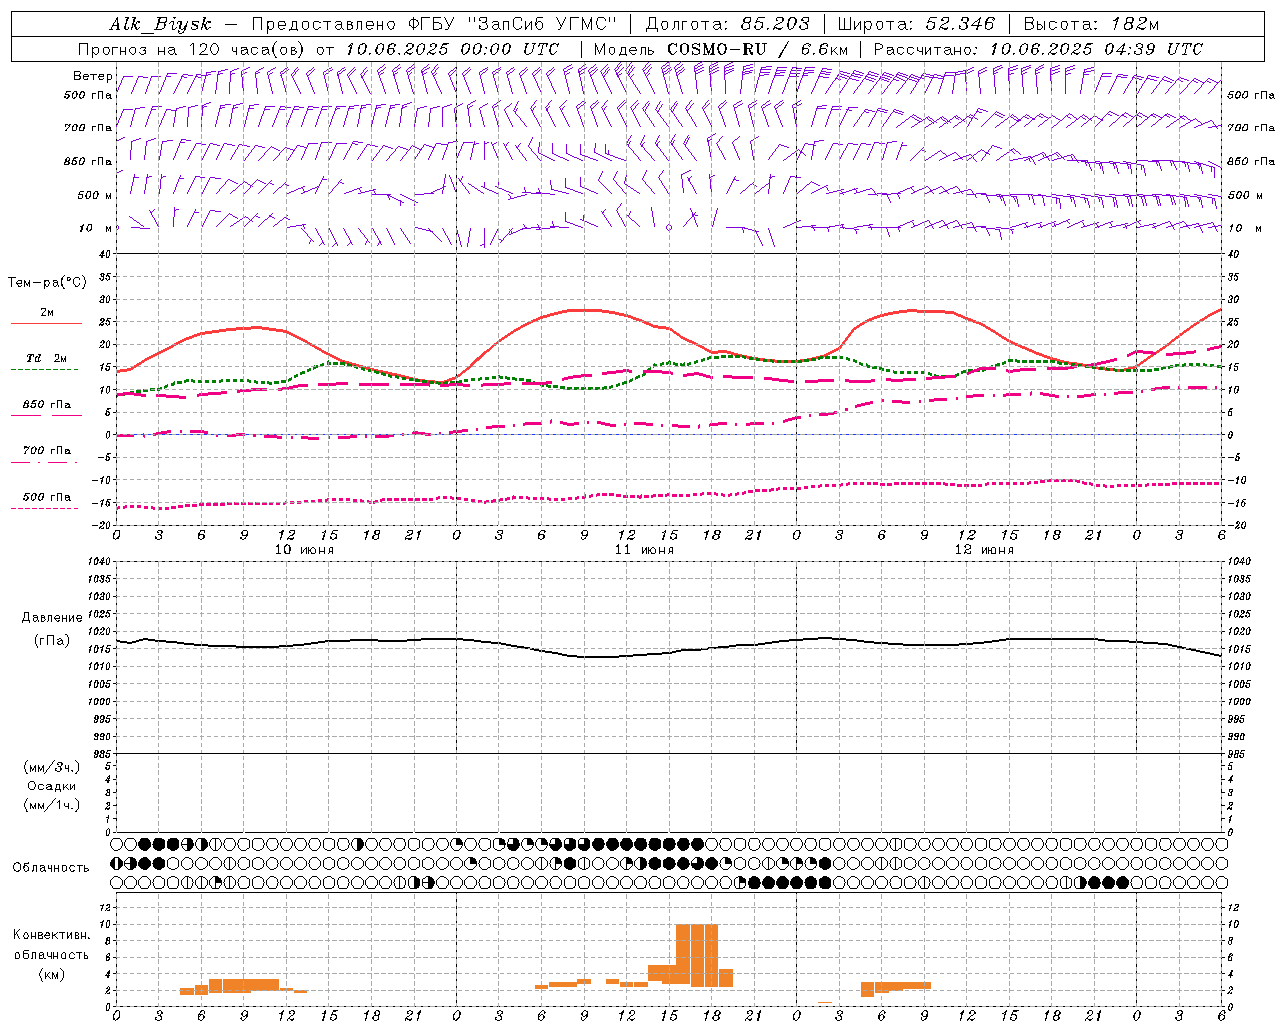1280x1024 pixels.
Task: Click the 500 м wind level label on the left
Action: (95, 195)
